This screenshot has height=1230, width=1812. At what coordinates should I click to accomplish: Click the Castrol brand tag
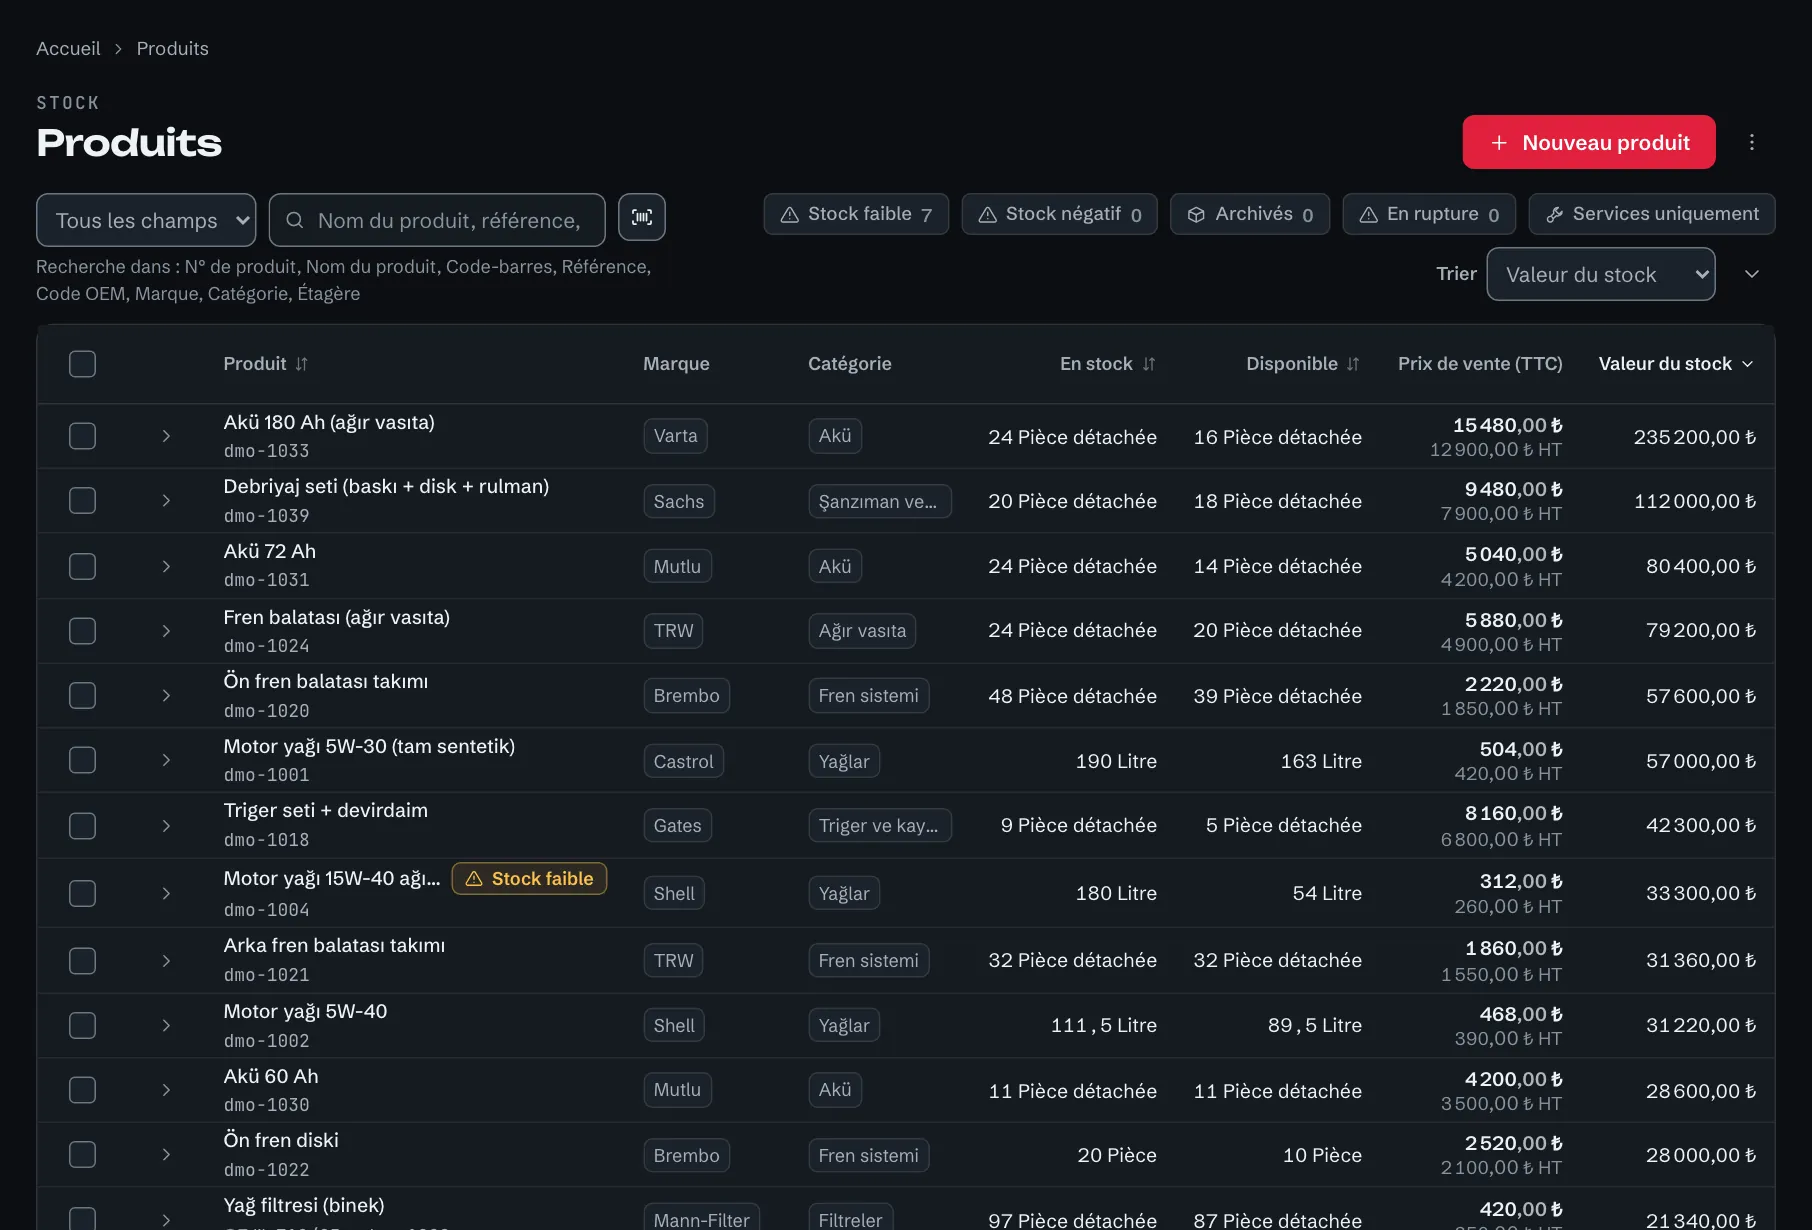(683, 761)
